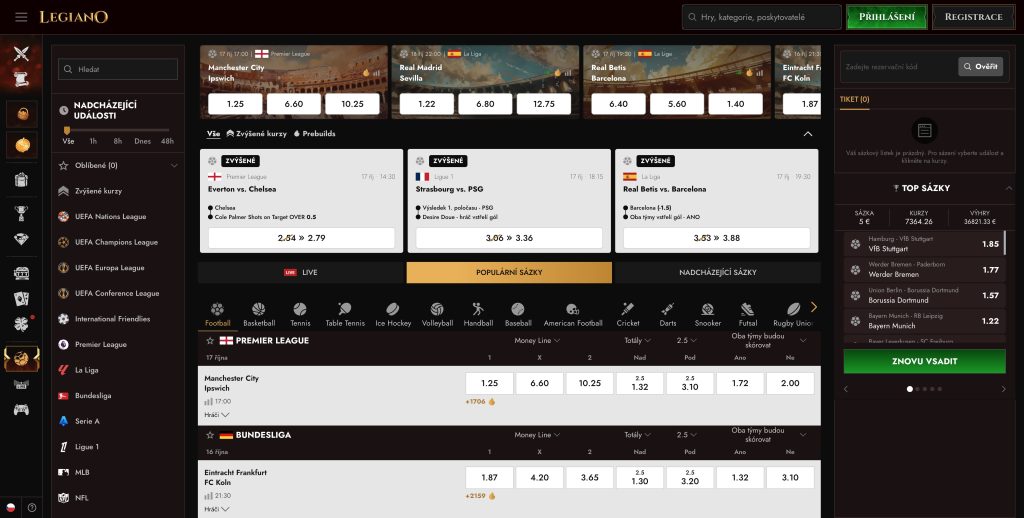1024x518 pixels.
Task: Switch to the LIVE tab
Action: [x=302, y=272]
